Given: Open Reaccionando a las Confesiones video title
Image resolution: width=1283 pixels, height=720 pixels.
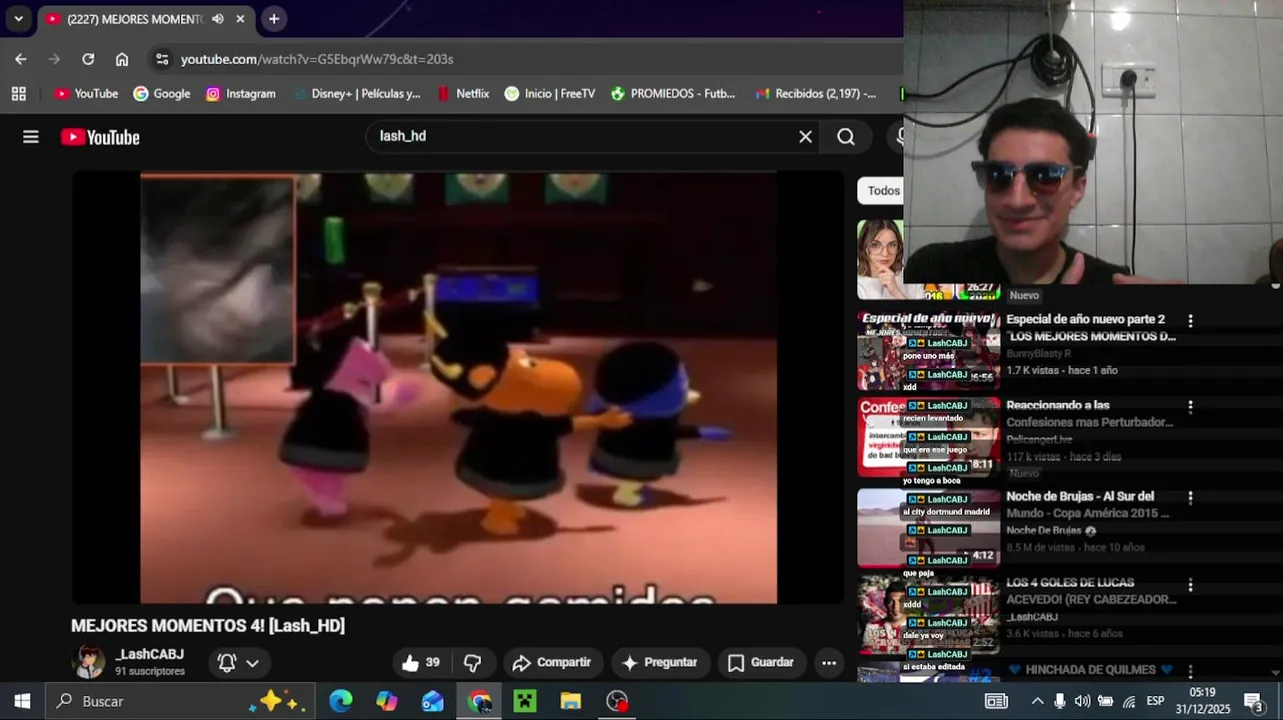Looking at the screenshot, I should tap(1089, 414).
